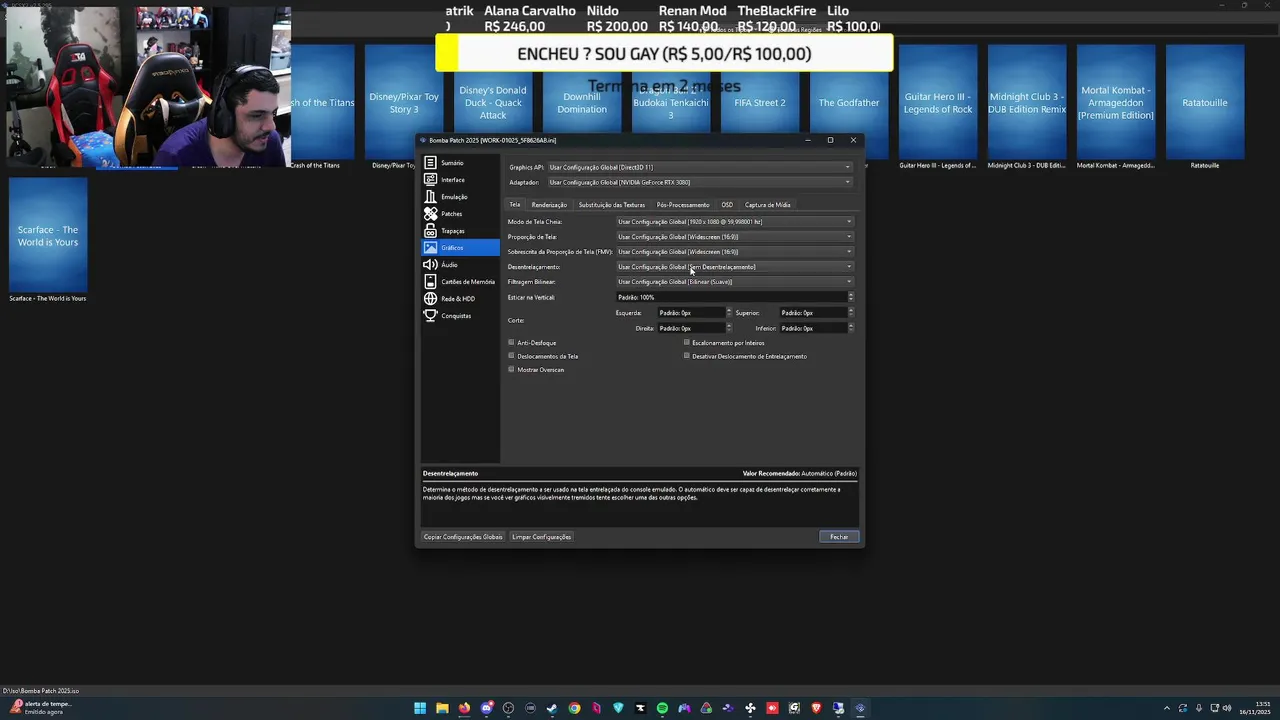
Task: Open the Conquistas achievements page
Action: pos(460,316)
